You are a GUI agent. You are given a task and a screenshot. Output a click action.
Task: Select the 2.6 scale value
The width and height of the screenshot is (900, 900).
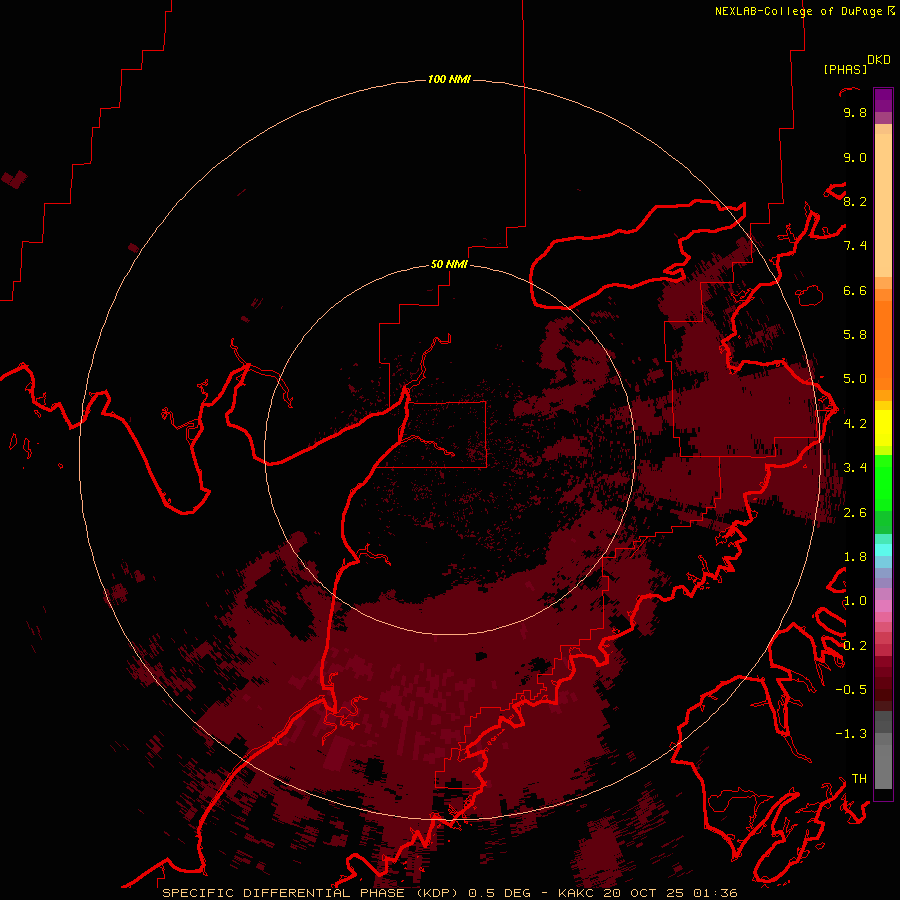855,513
